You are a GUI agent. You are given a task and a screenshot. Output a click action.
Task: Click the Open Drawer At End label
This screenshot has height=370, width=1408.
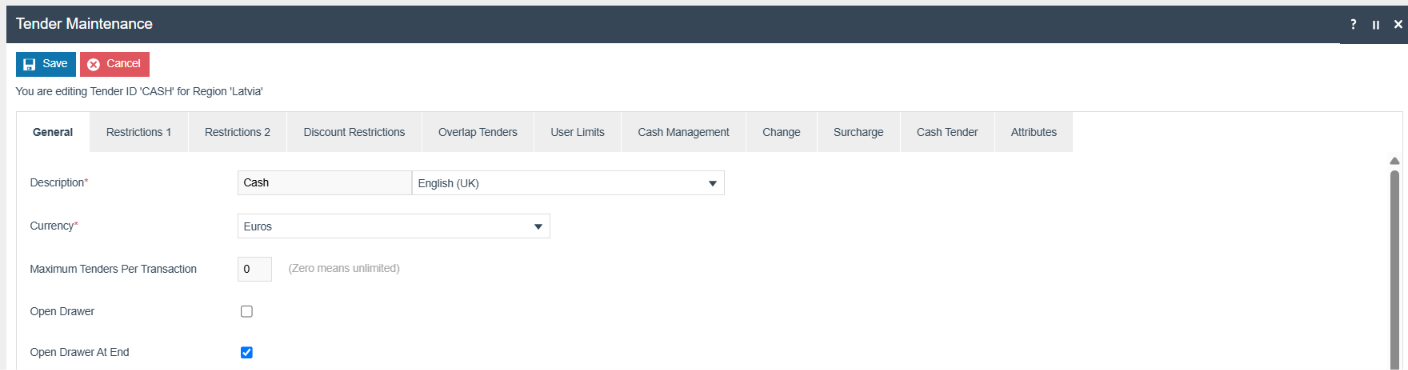click(x=80, y=352)
